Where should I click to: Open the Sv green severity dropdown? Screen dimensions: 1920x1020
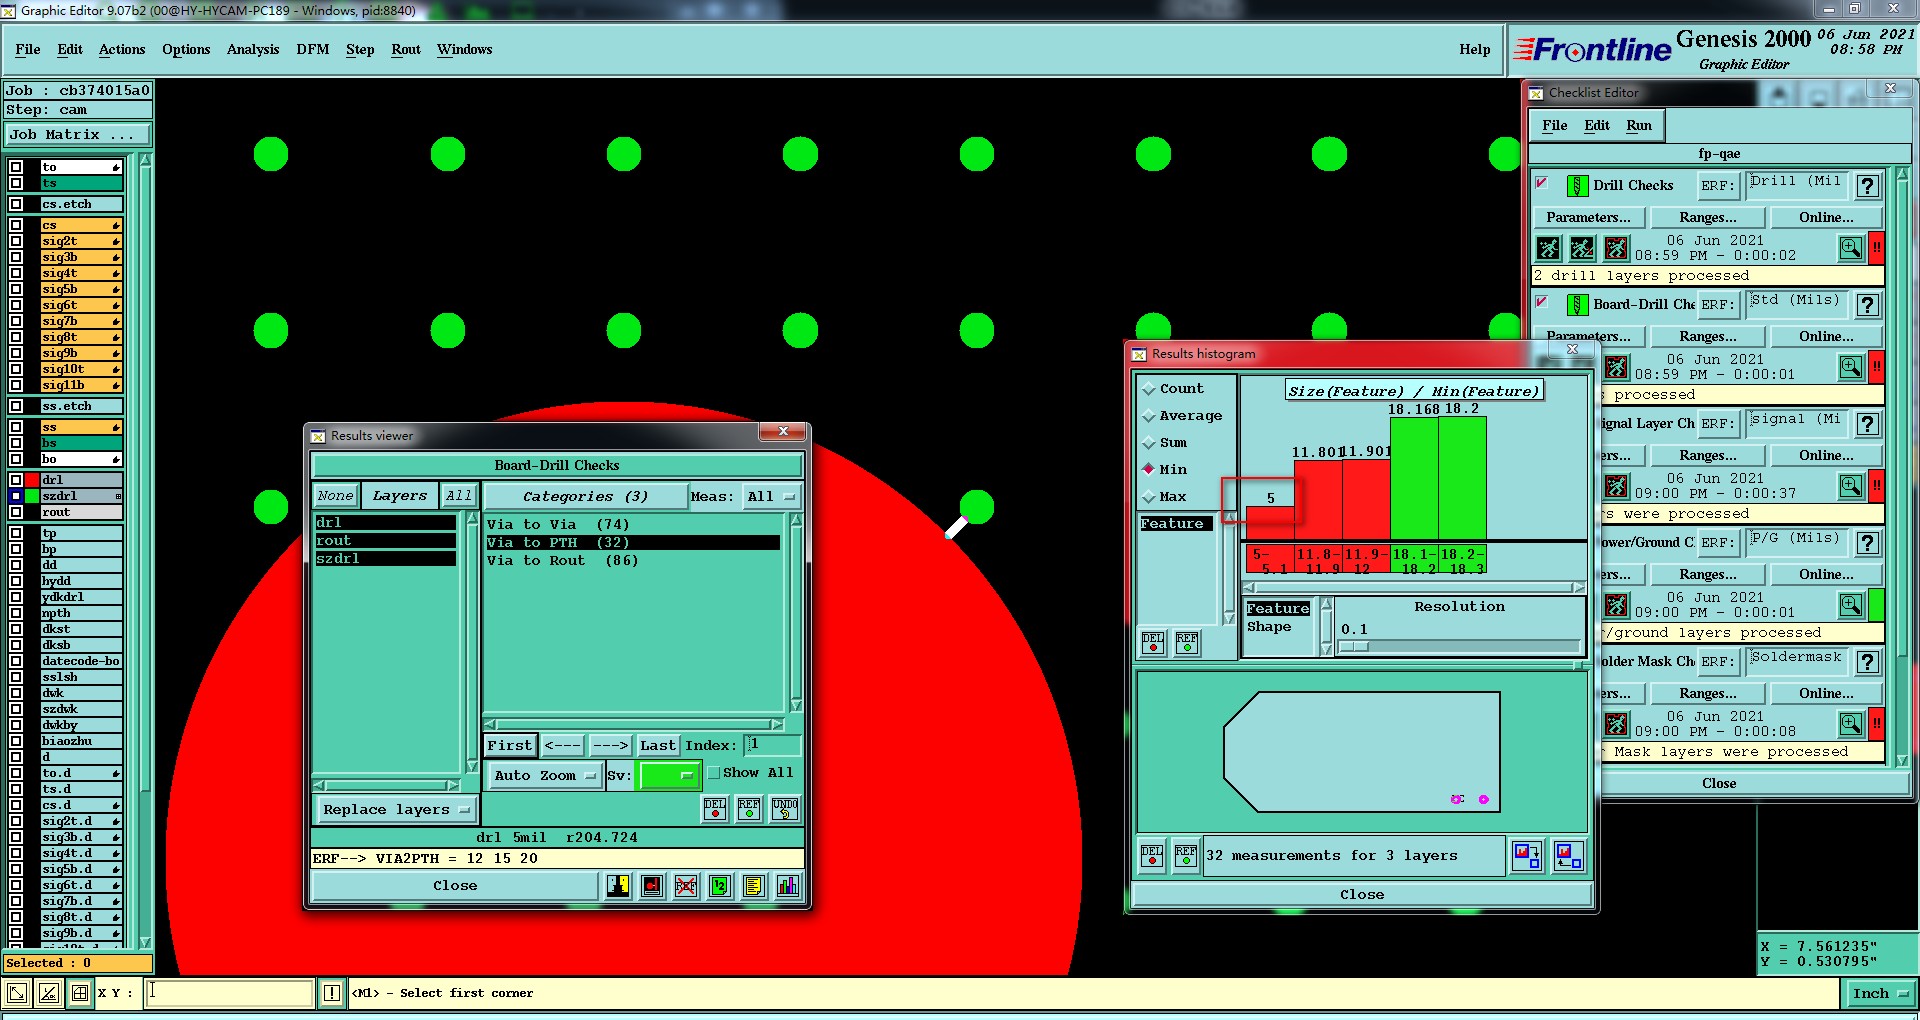coord(669,775)
